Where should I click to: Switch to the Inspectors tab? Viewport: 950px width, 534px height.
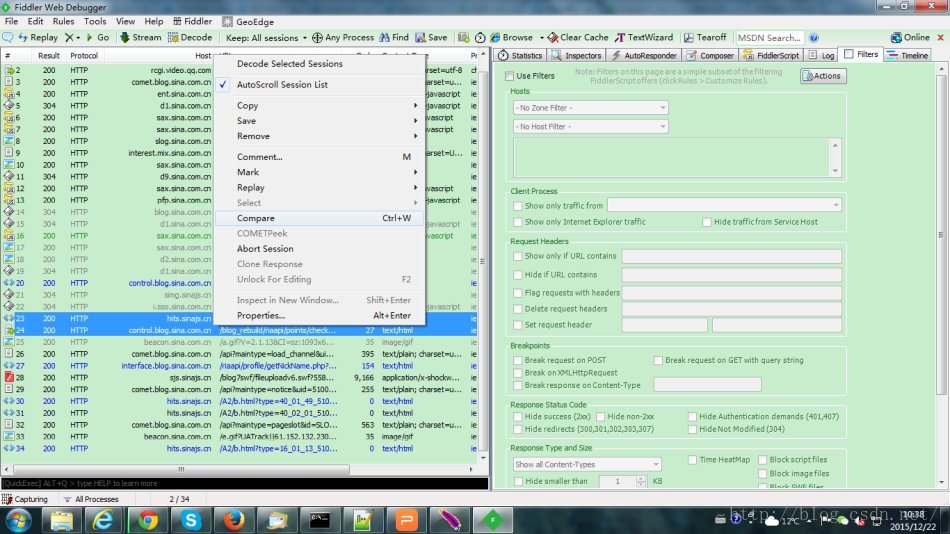point(577,55)
